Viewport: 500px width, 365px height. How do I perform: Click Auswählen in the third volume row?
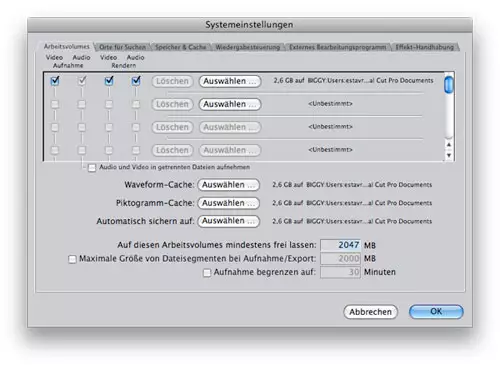[230, 127]
